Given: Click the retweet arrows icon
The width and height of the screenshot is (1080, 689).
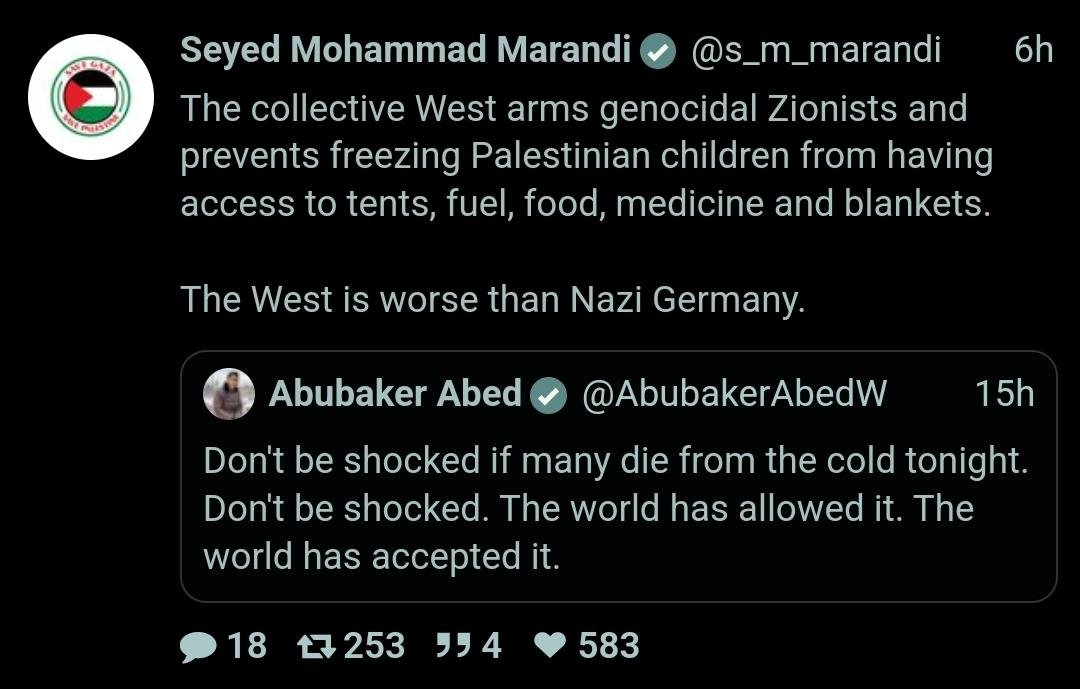Looking at the screenshot, I should pos(317,646).
